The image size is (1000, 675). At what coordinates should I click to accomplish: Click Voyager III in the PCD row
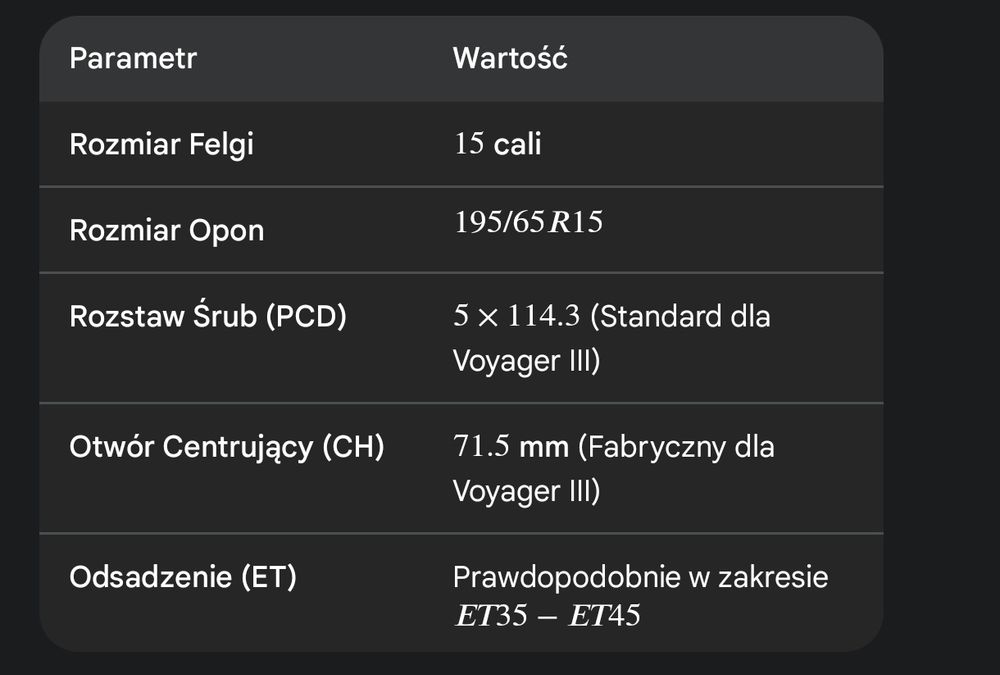point(525,360)
